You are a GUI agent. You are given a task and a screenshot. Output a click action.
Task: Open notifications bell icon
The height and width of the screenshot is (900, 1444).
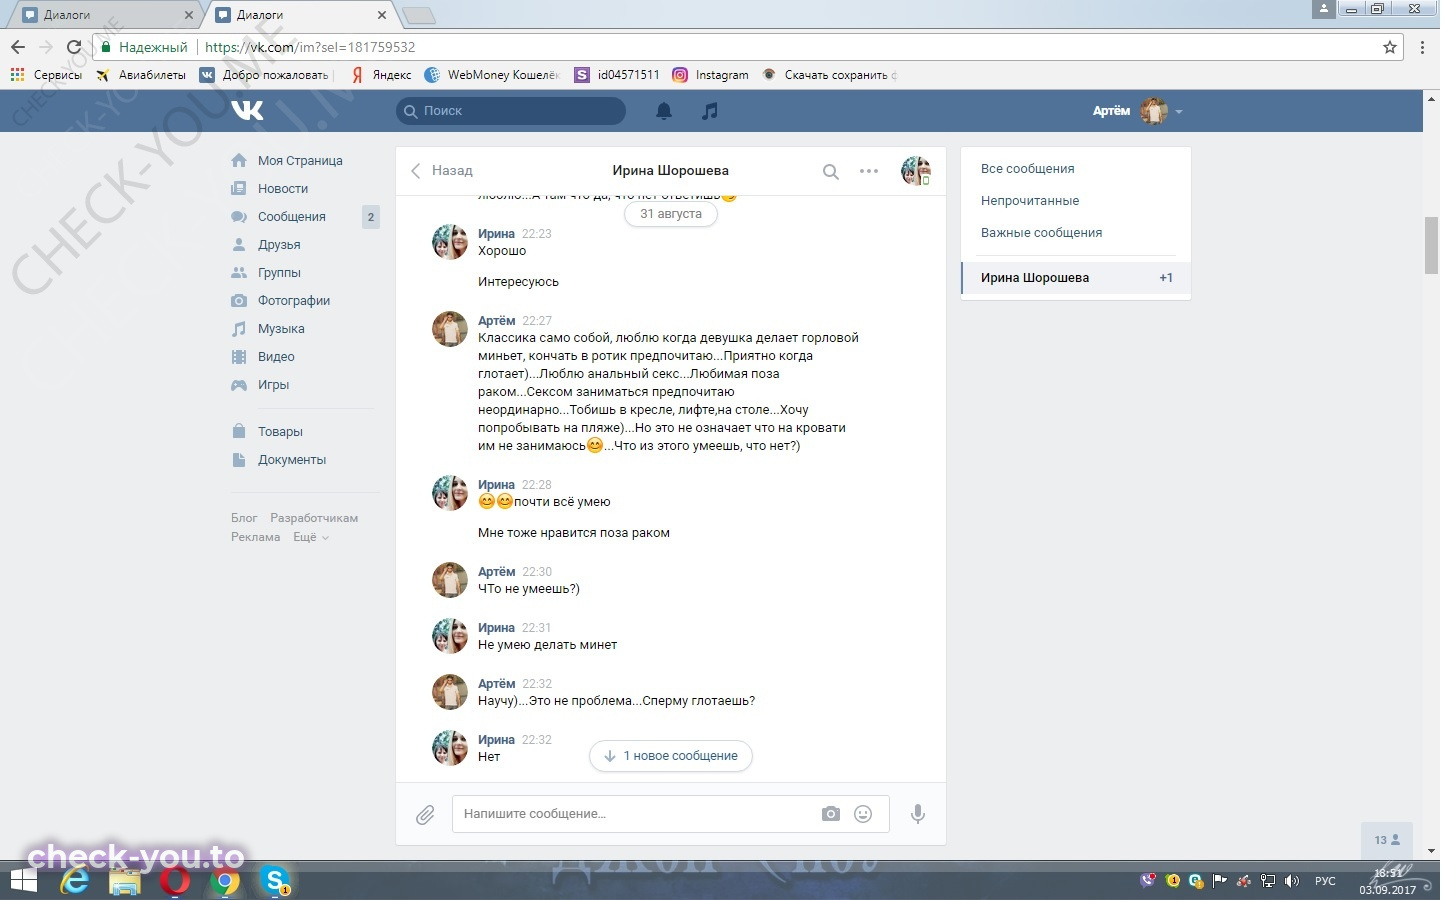(664, 111)
